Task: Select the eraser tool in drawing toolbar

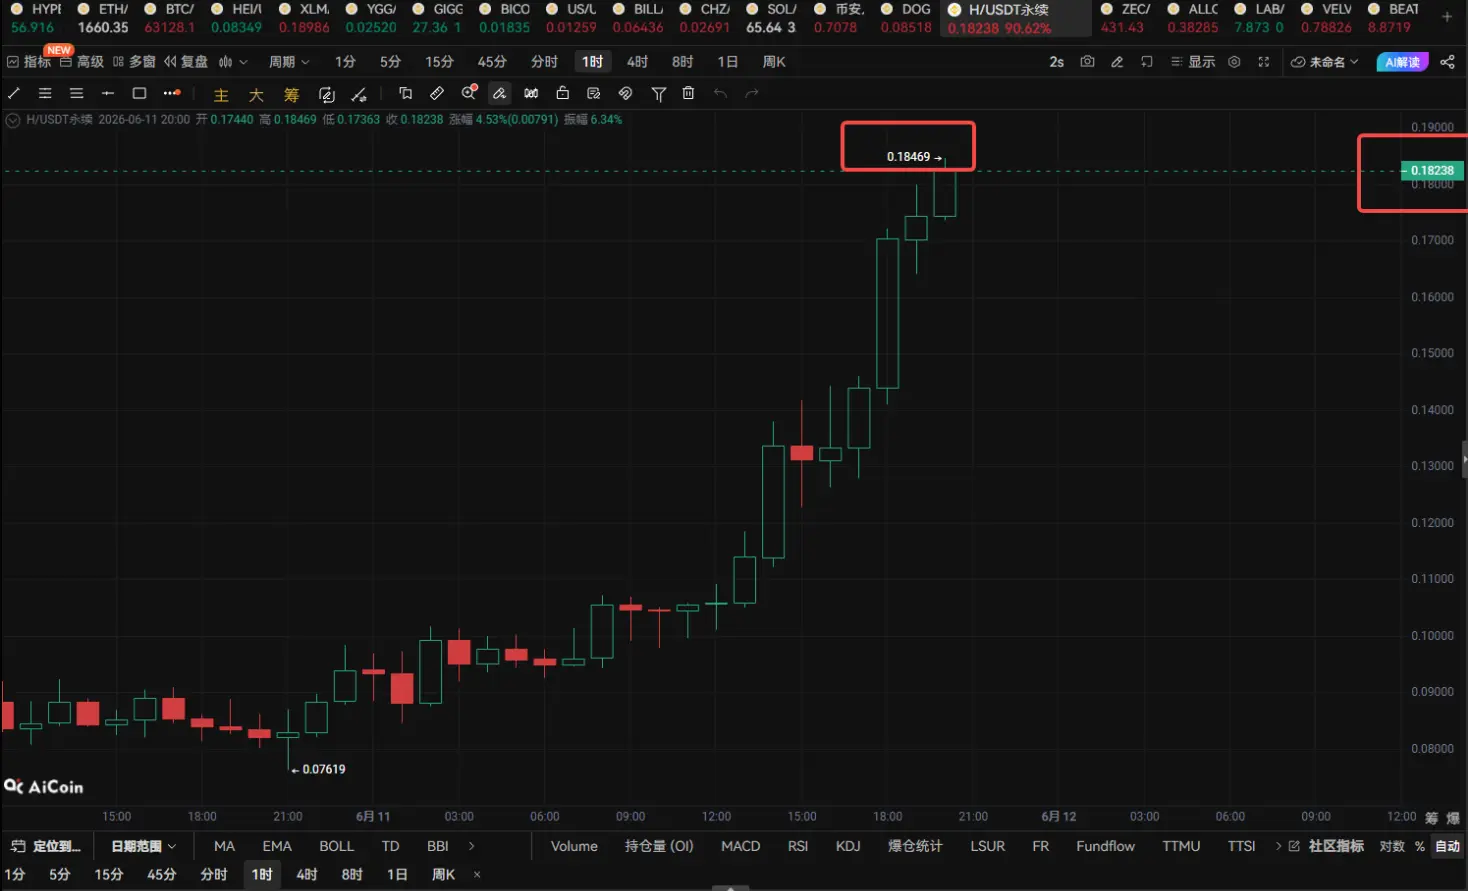Action: pos(500,93)
